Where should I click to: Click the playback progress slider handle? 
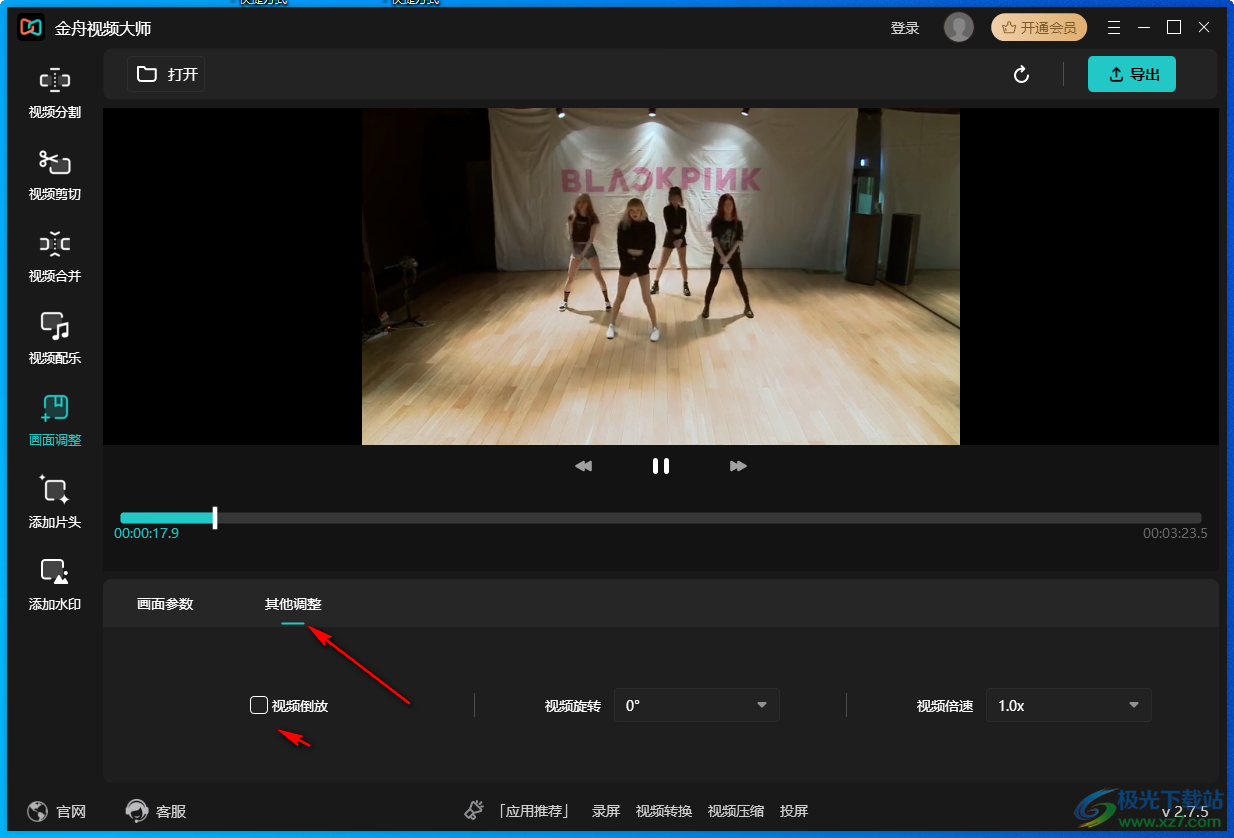point(215,518)
